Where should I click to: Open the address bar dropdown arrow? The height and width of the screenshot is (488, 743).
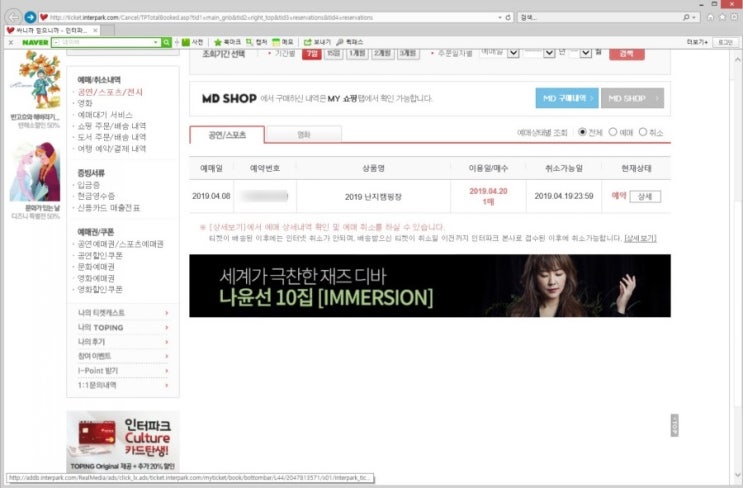500,18
